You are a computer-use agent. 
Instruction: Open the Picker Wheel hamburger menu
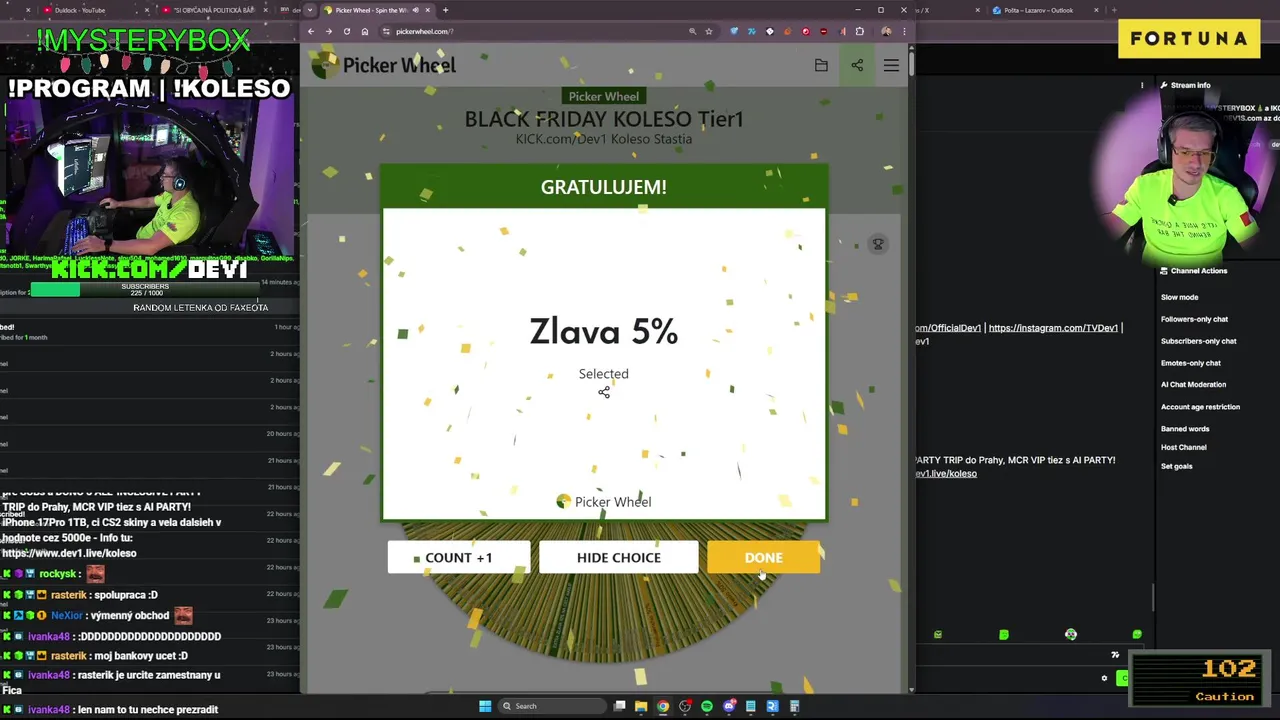(x=891, y=65)
